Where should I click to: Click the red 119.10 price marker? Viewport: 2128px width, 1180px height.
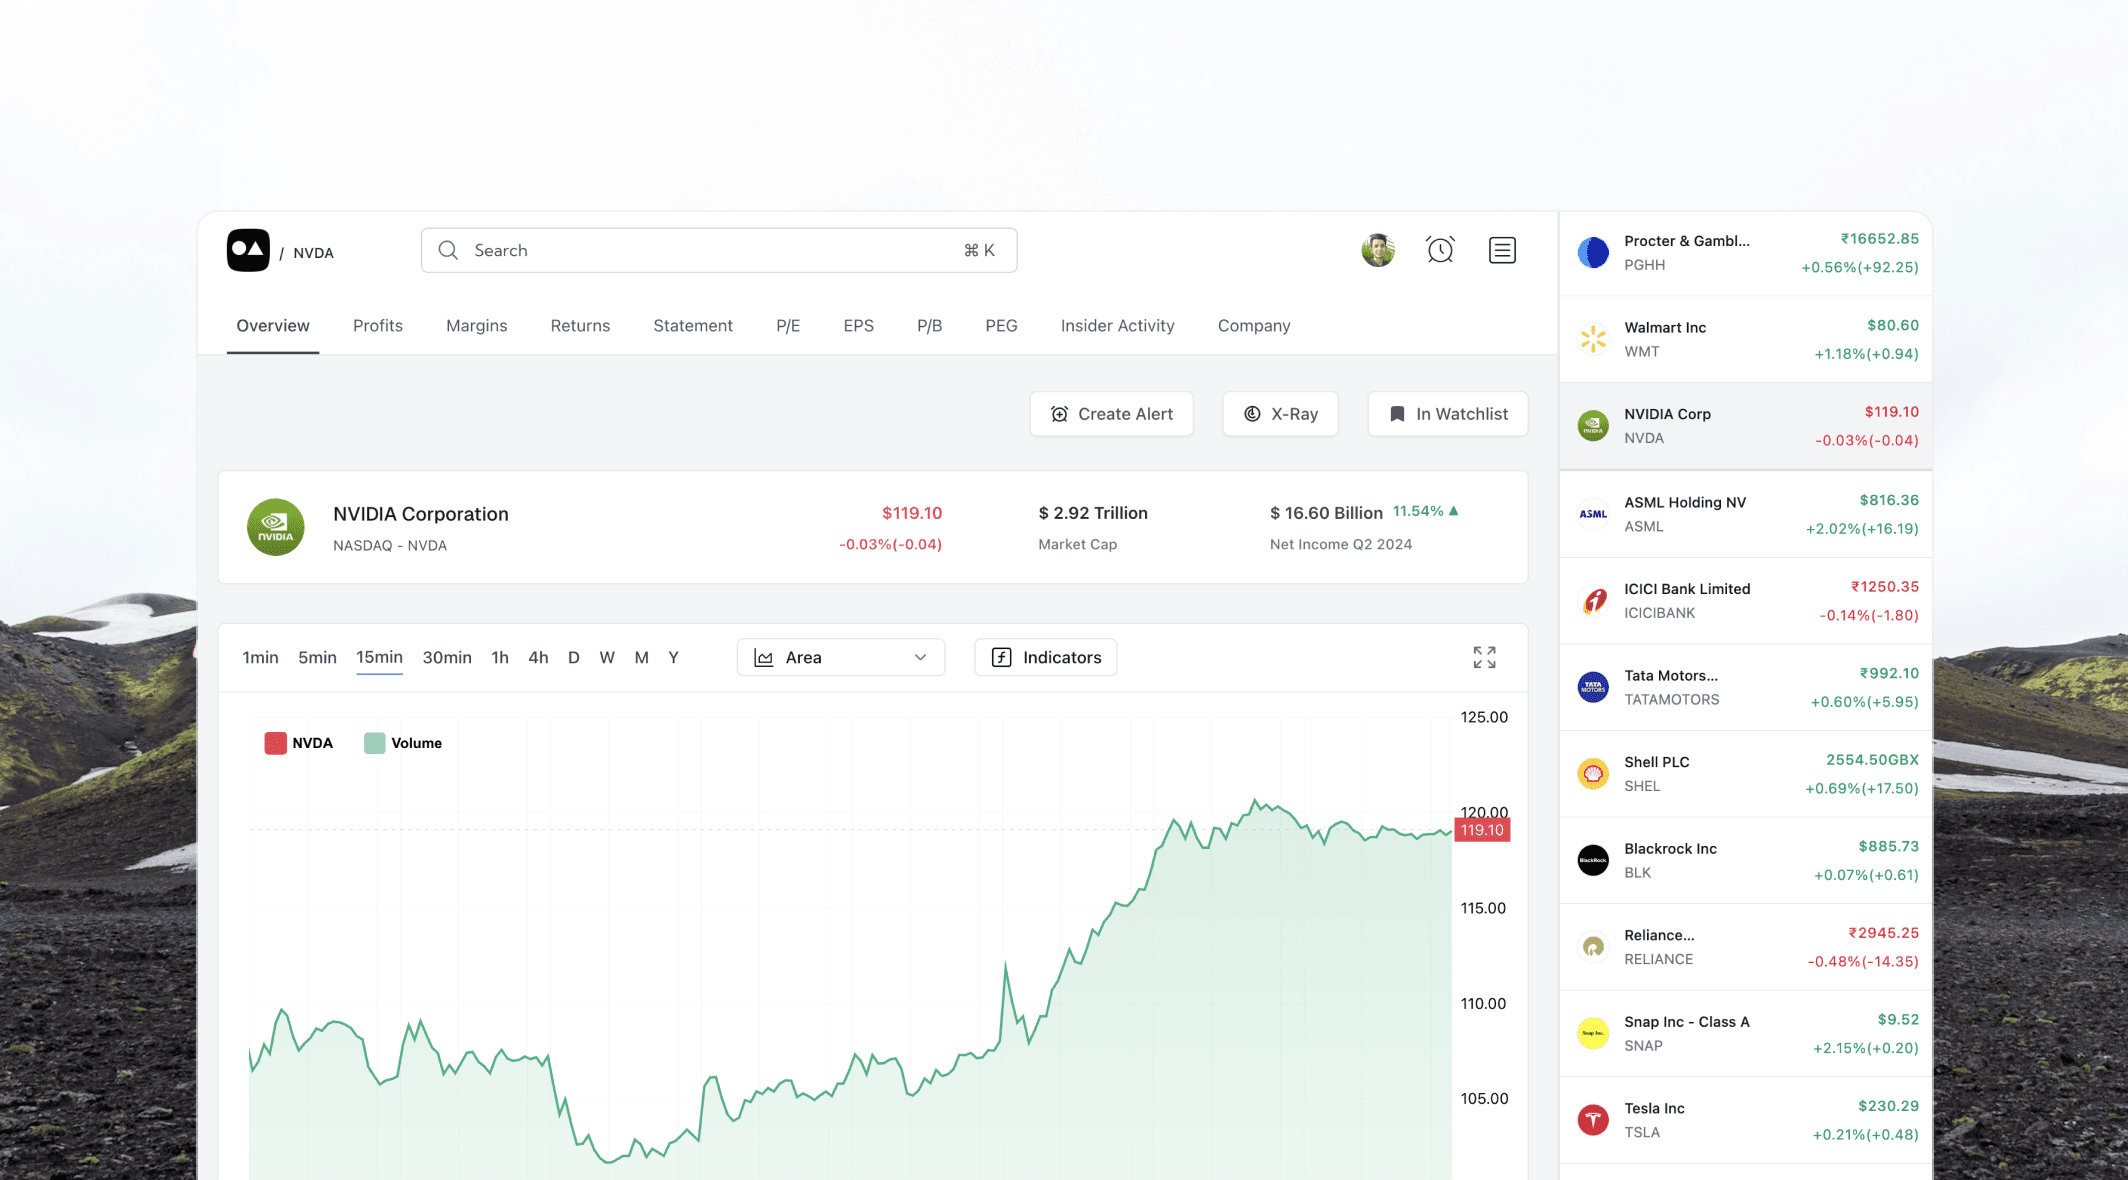click(x=1481, y=830)
